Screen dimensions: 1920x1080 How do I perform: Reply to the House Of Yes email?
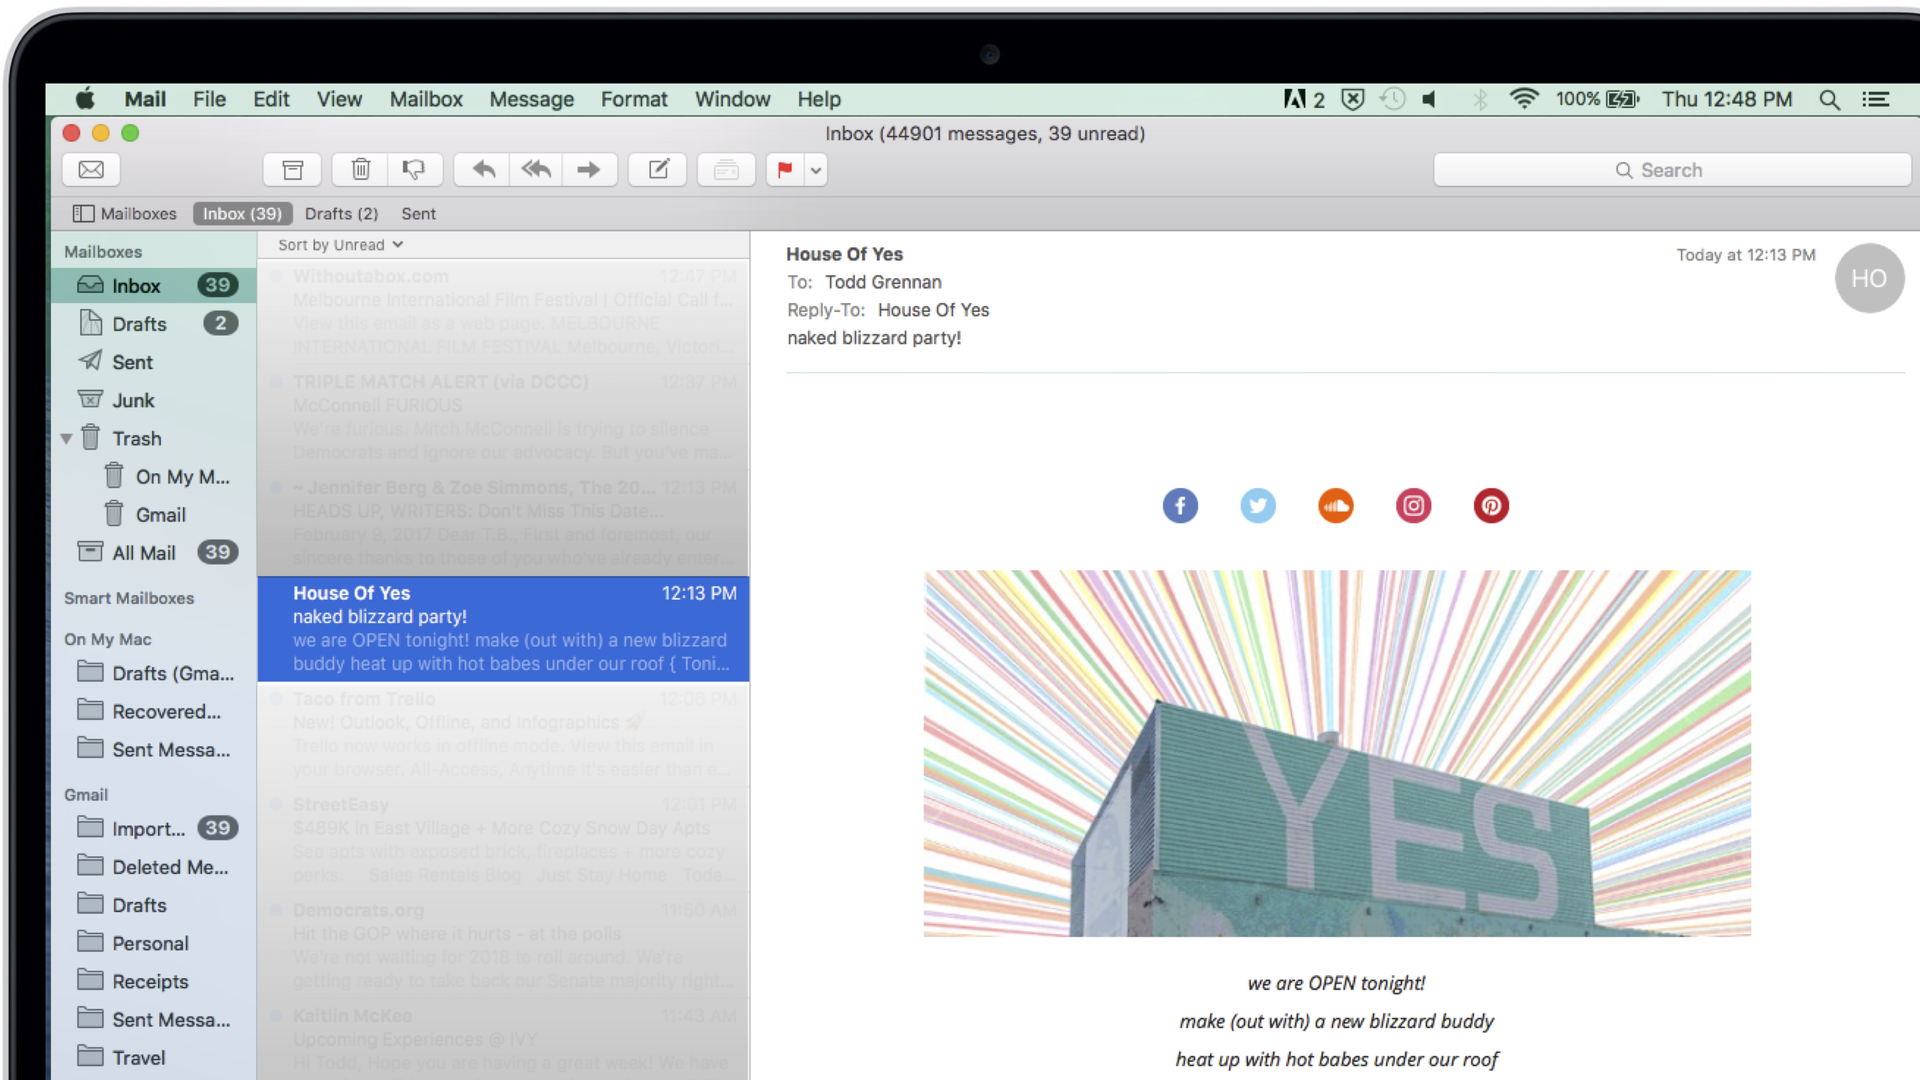(x=483, y=170)
